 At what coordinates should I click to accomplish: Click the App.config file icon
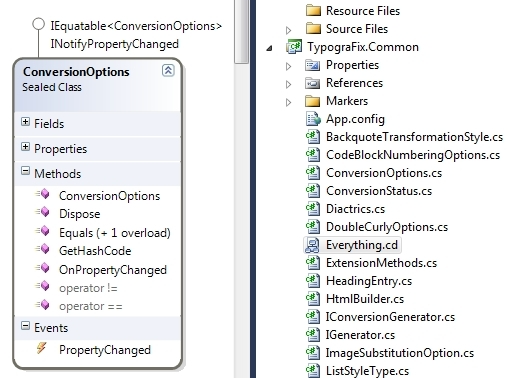(313, 119)
